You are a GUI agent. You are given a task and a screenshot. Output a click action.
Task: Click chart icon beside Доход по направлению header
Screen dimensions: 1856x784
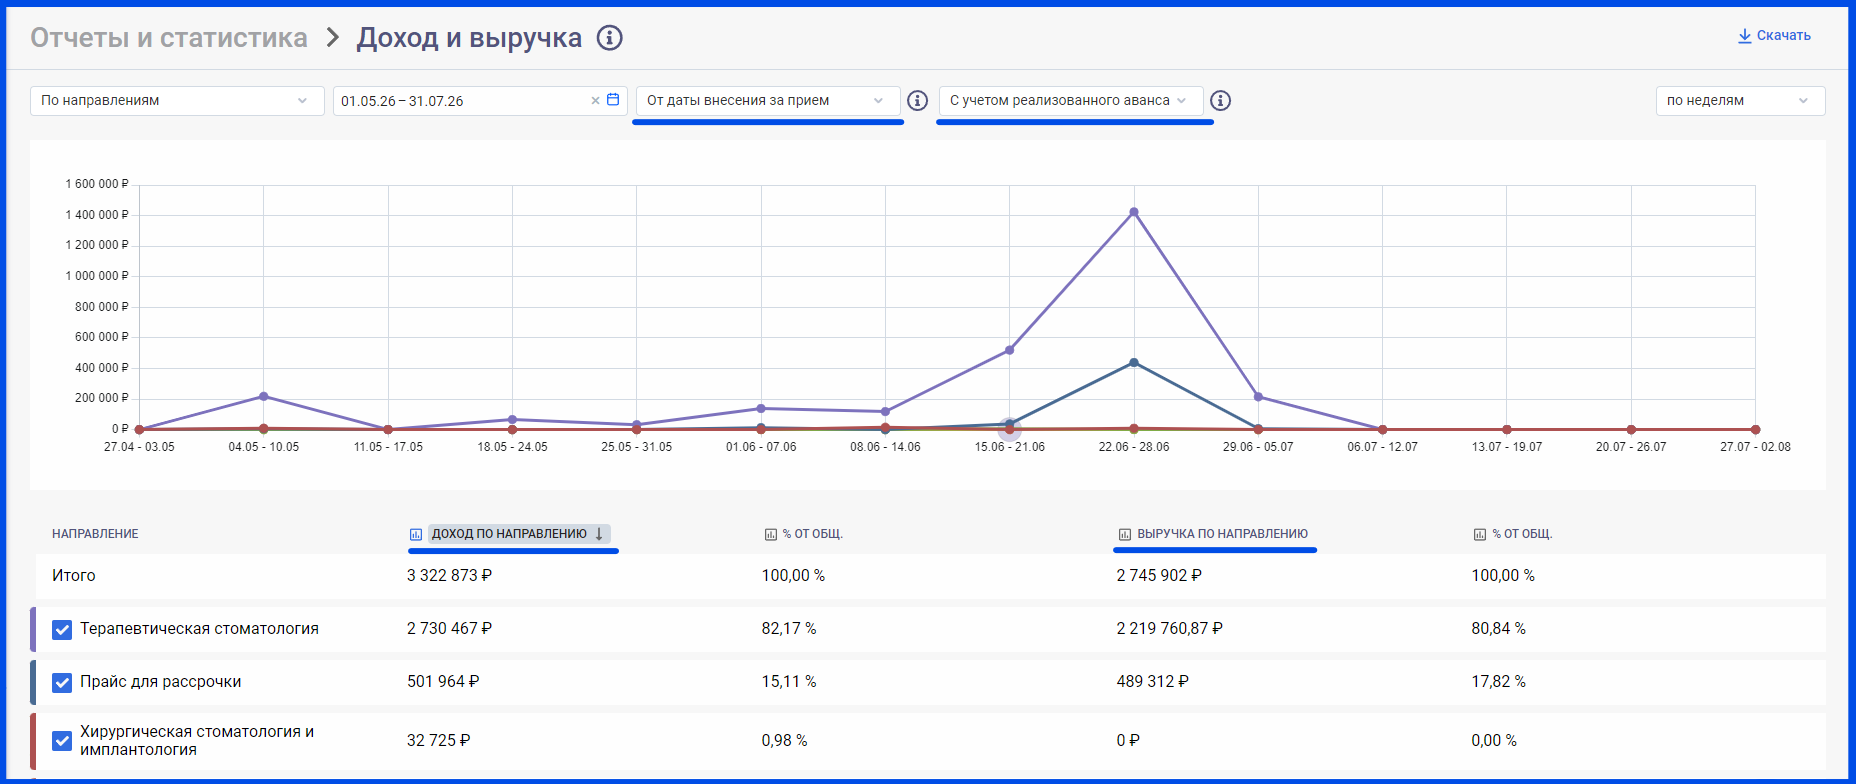pos(416,534)
